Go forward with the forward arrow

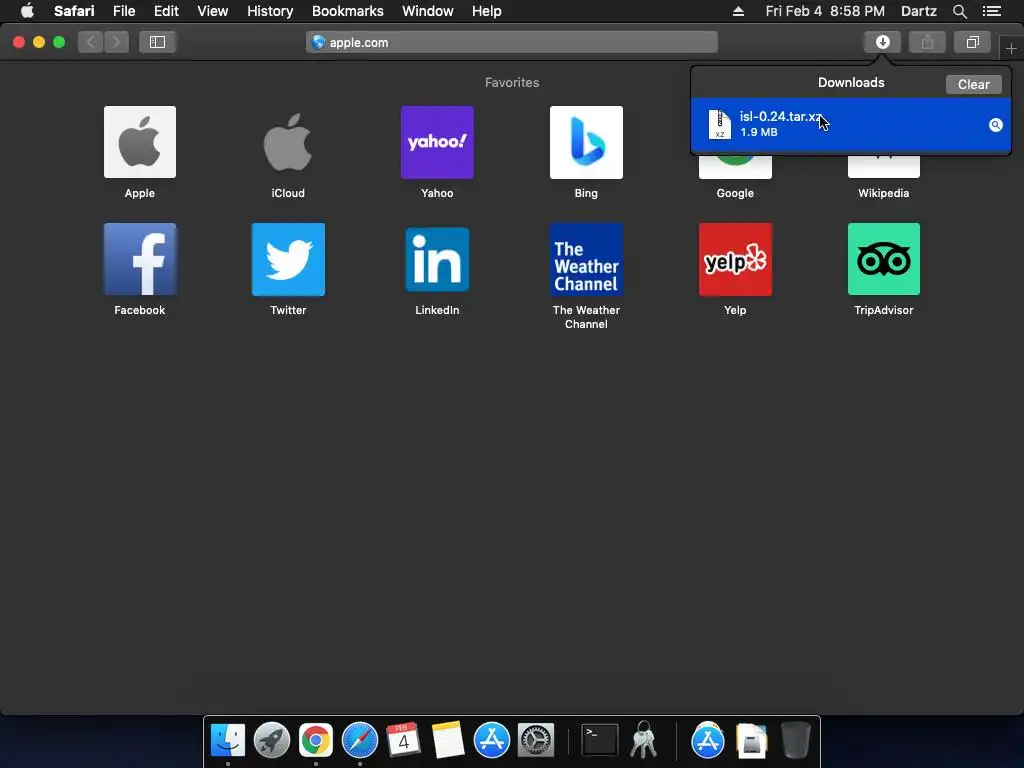point(116,42)
